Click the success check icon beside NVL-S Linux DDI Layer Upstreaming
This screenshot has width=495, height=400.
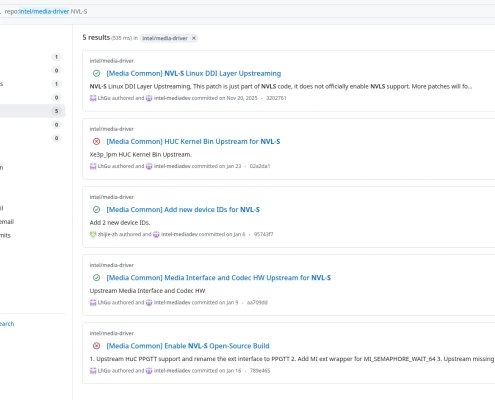[96, 73]
